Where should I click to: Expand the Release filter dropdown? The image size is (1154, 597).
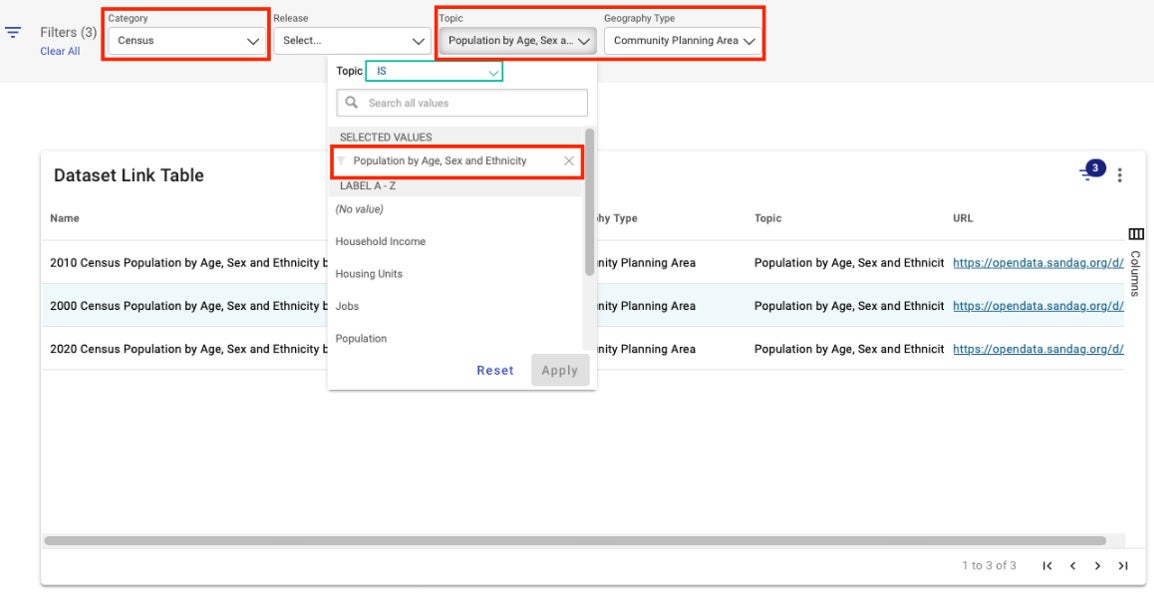coord(352,41)
